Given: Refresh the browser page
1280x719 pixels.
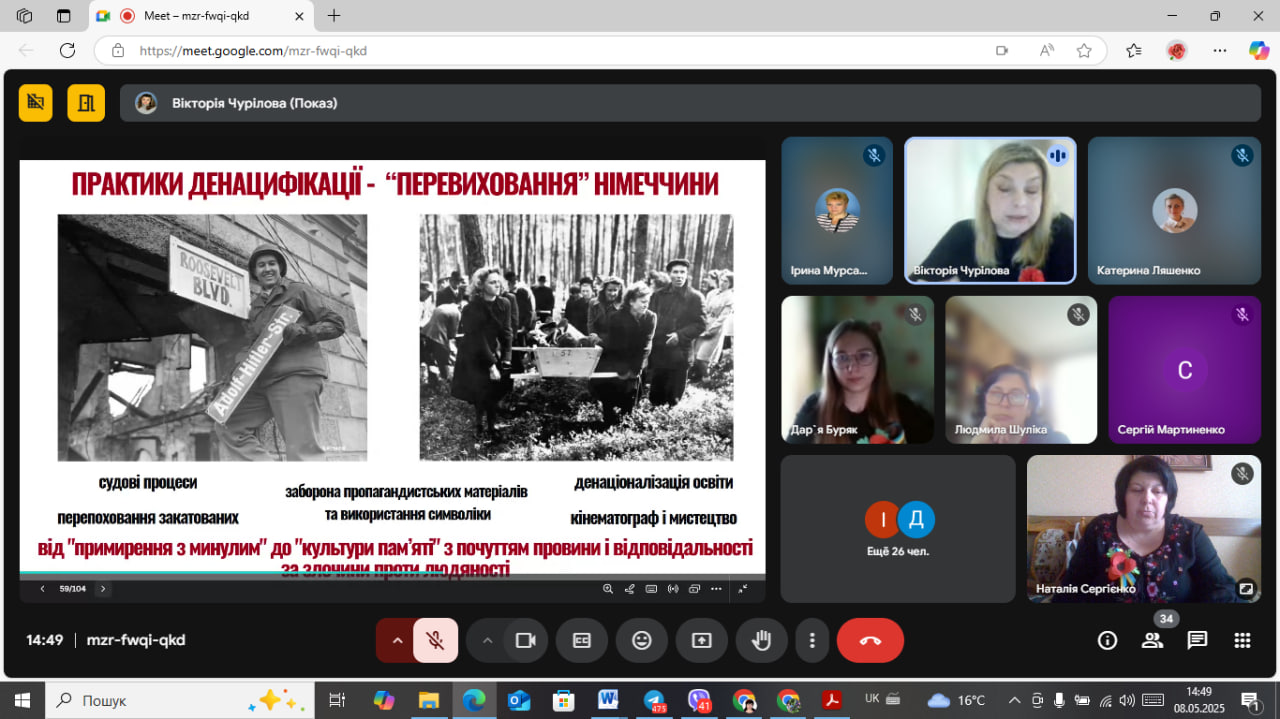Looking at the screenshot, I should pos(68,50).
